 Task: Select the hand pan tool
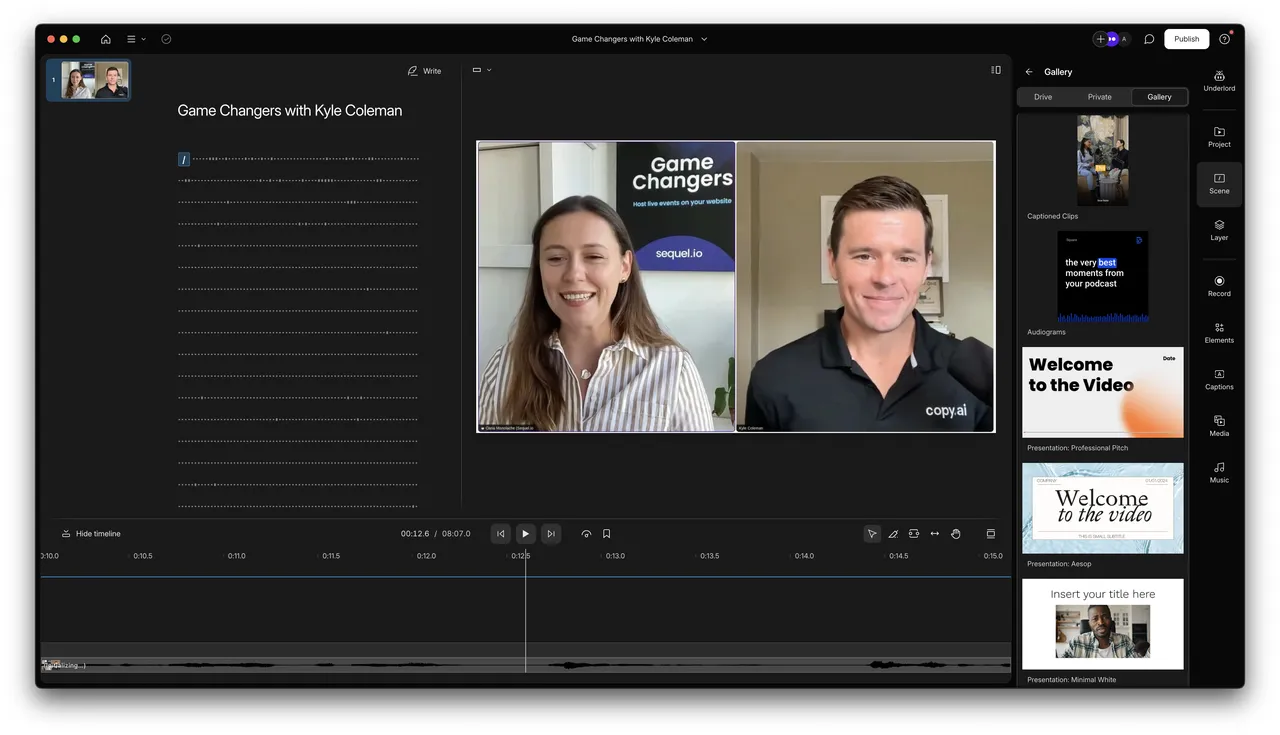[956, 534]
